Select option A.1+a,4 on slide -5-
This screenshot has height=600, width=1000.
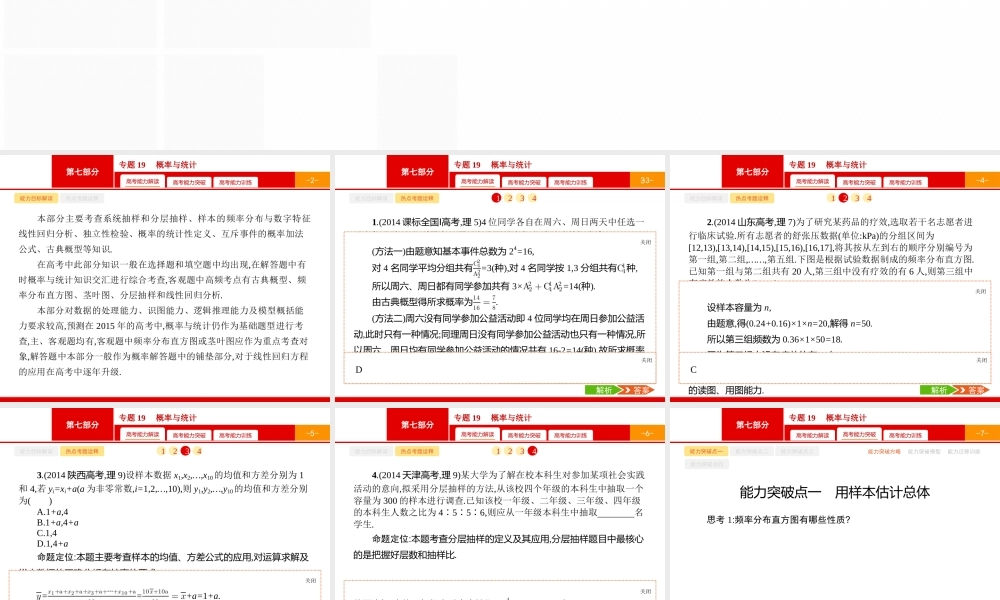[52, 512]
